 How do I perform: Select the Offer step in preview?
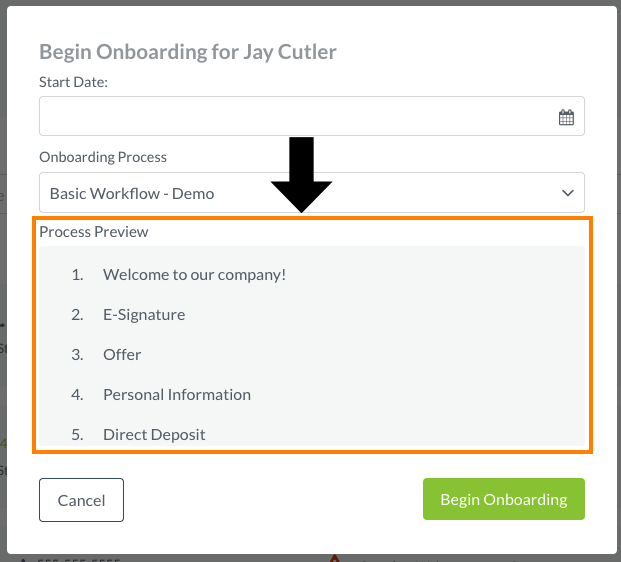coord(122,354)
